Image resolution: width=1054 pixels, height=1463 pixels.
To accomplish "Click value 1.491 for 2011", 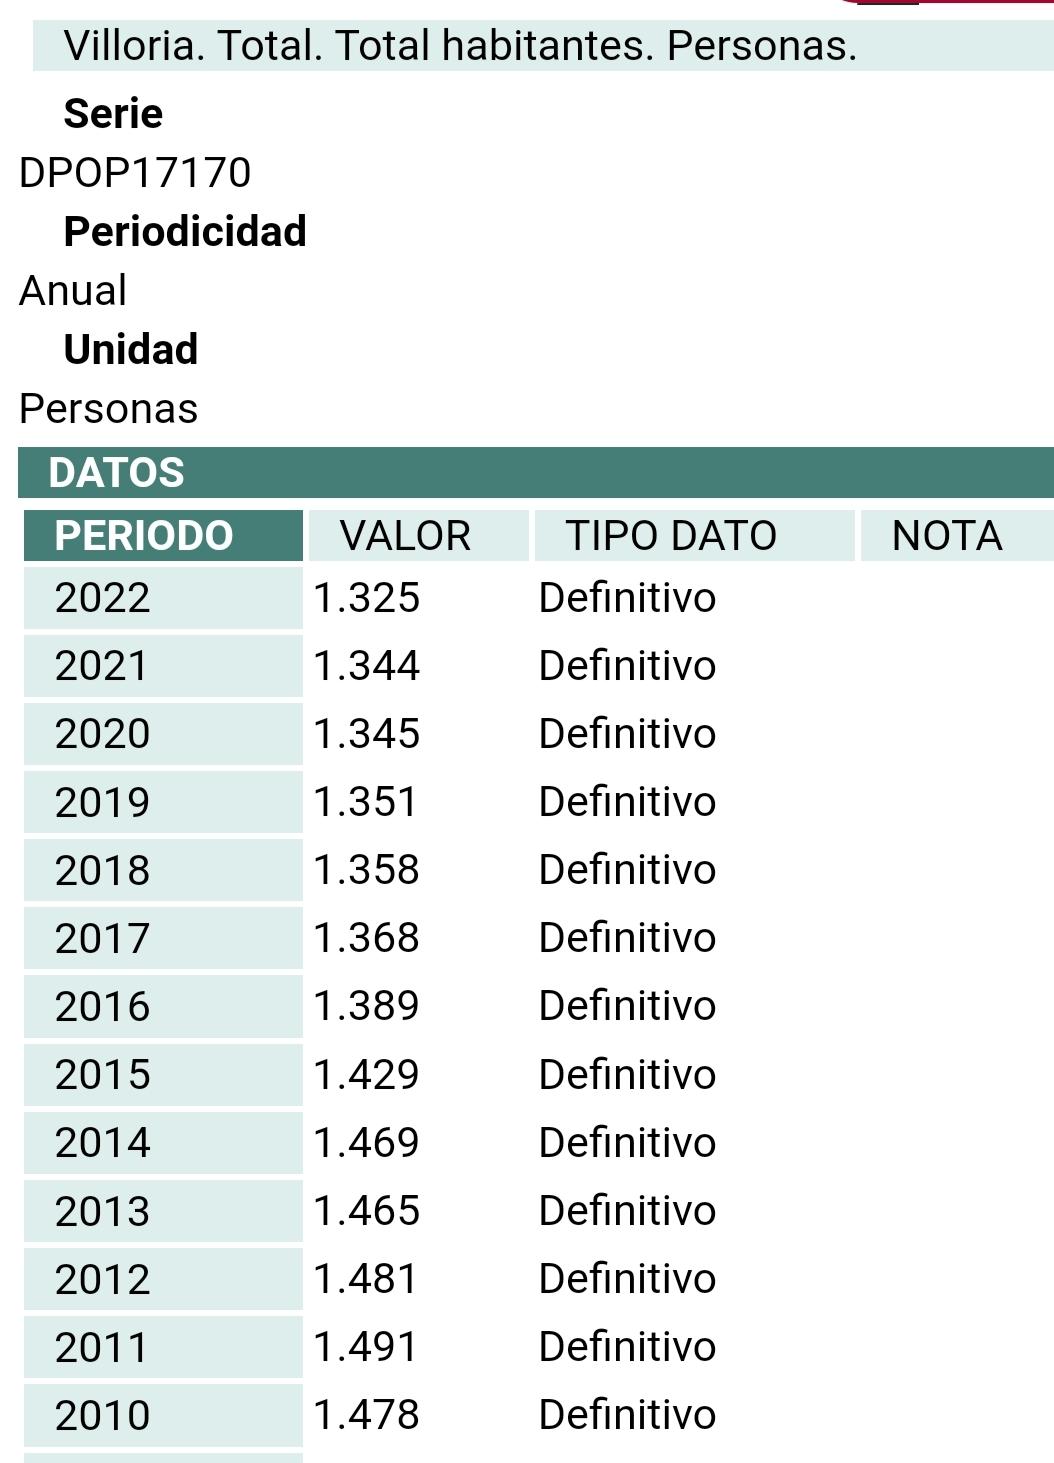I will 365,1347.
